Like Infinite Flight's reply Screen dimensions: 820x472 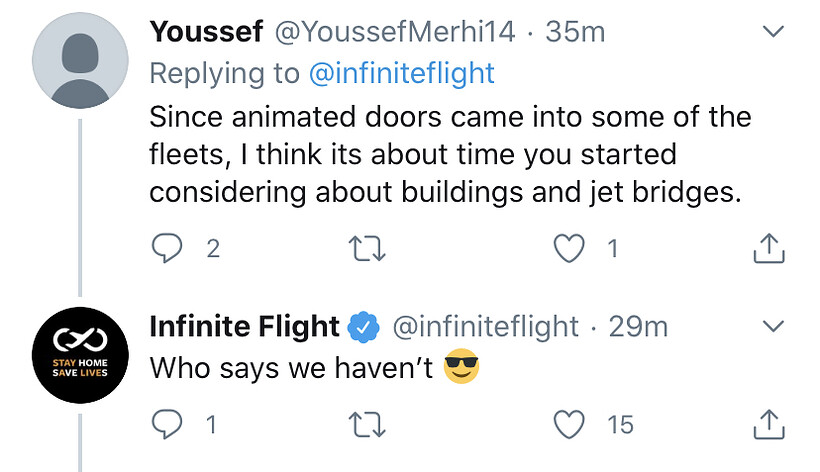coord(569,425)
